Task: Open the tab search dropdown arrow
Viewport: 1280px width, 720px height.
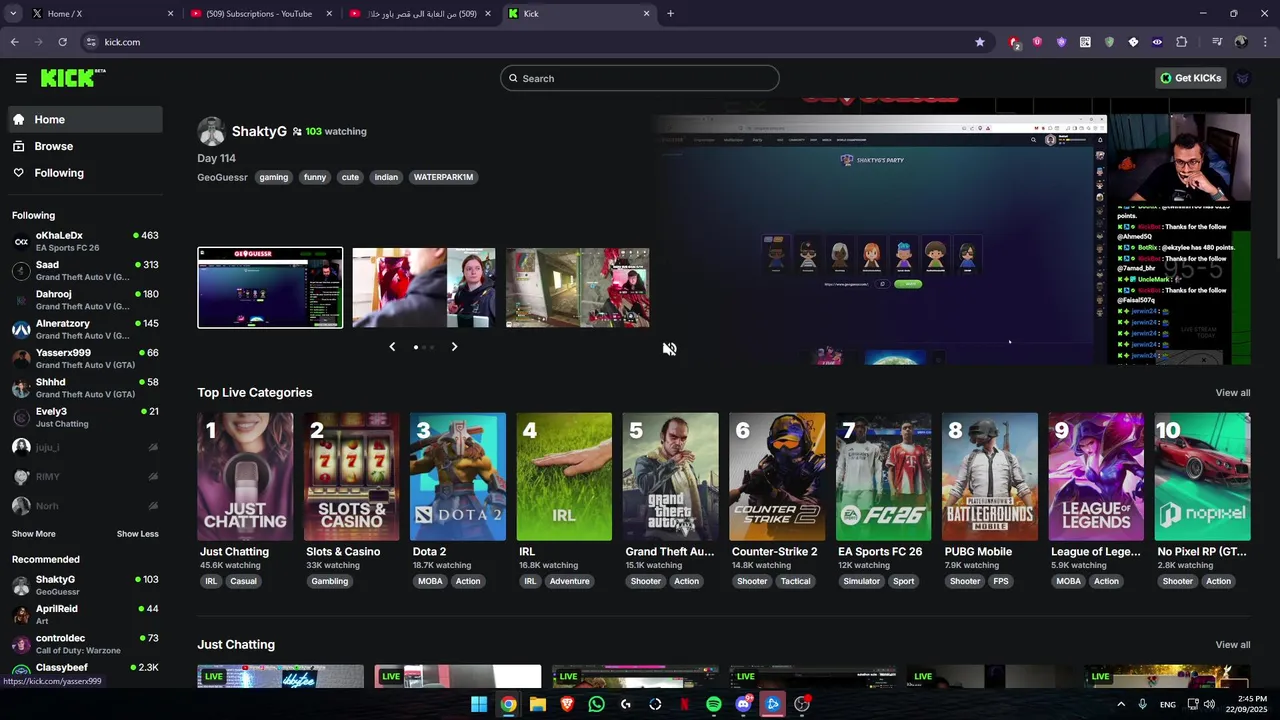Action: pyautogui.click(x=12, y=14)
